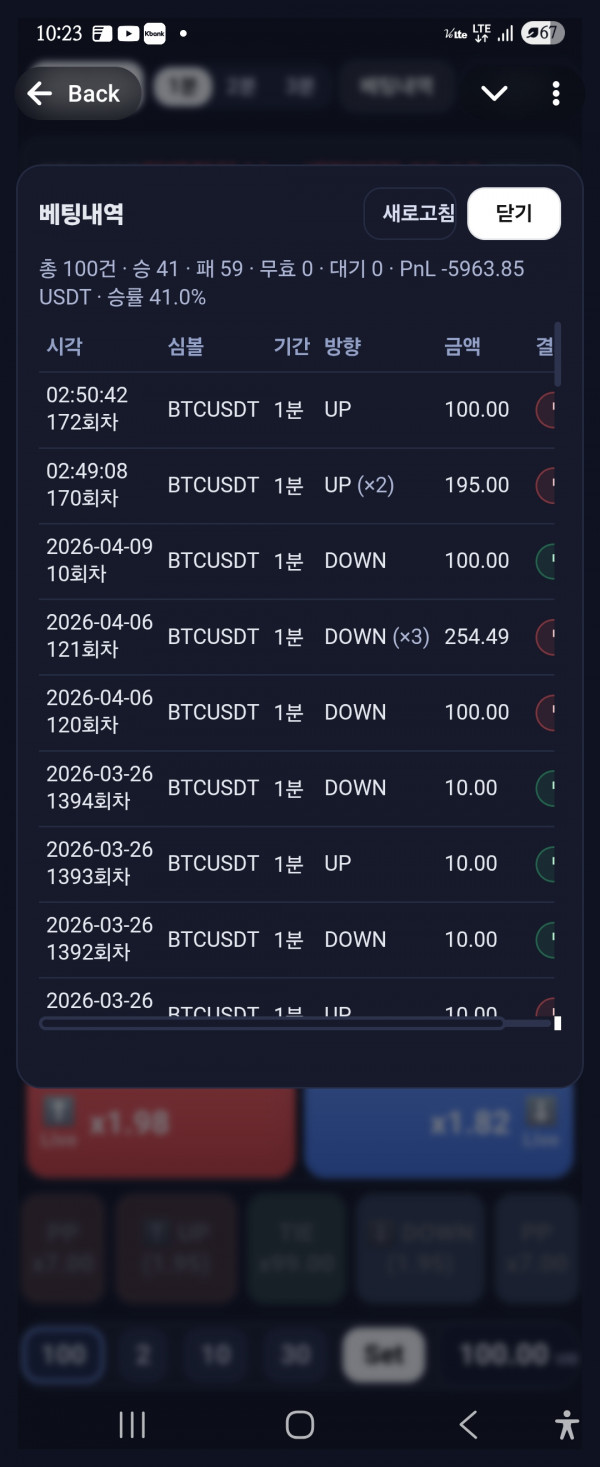Screen dimensions: 600x1467
Task: Tap result badge for 121회차 row
Action: [546, 637]
